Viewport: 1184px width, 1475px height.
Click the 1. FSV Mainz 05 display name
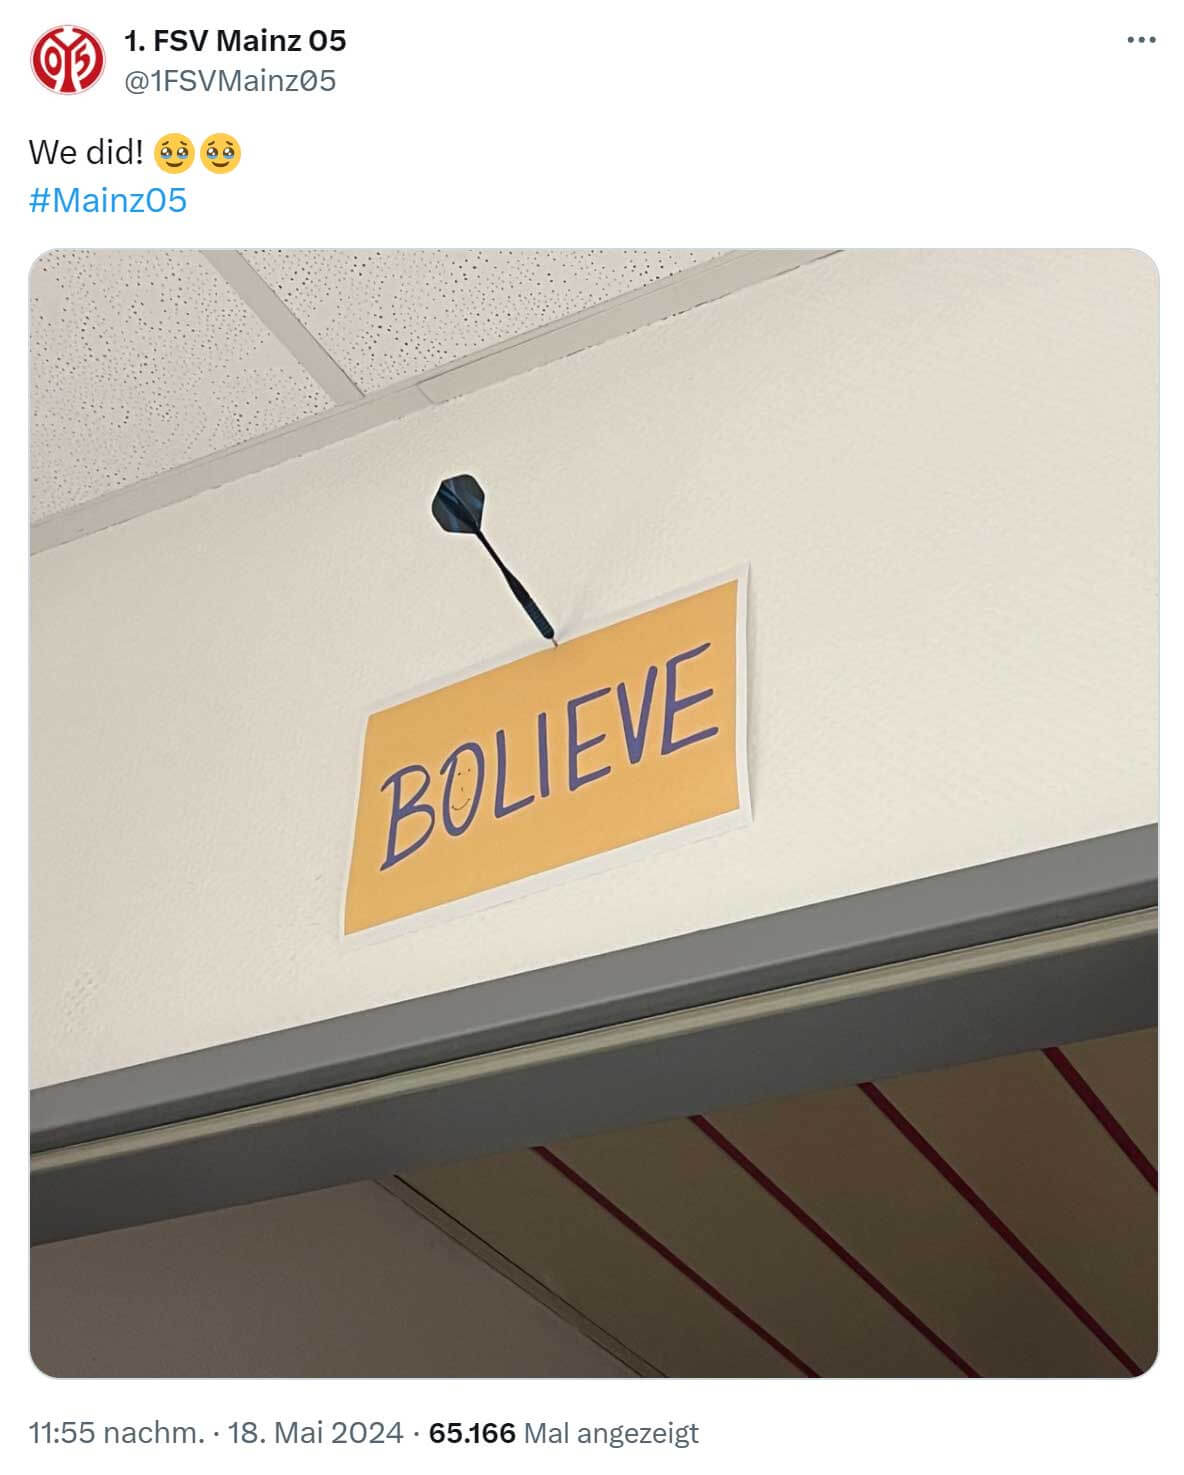click(x=235, y=40)
